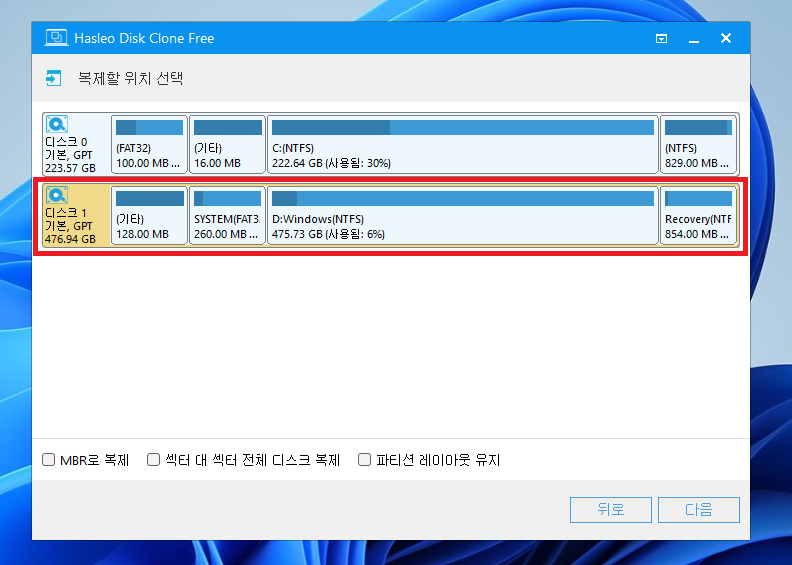
Task: Close the Hasleo Disk Clone window
Action: [x=726, y=38]
